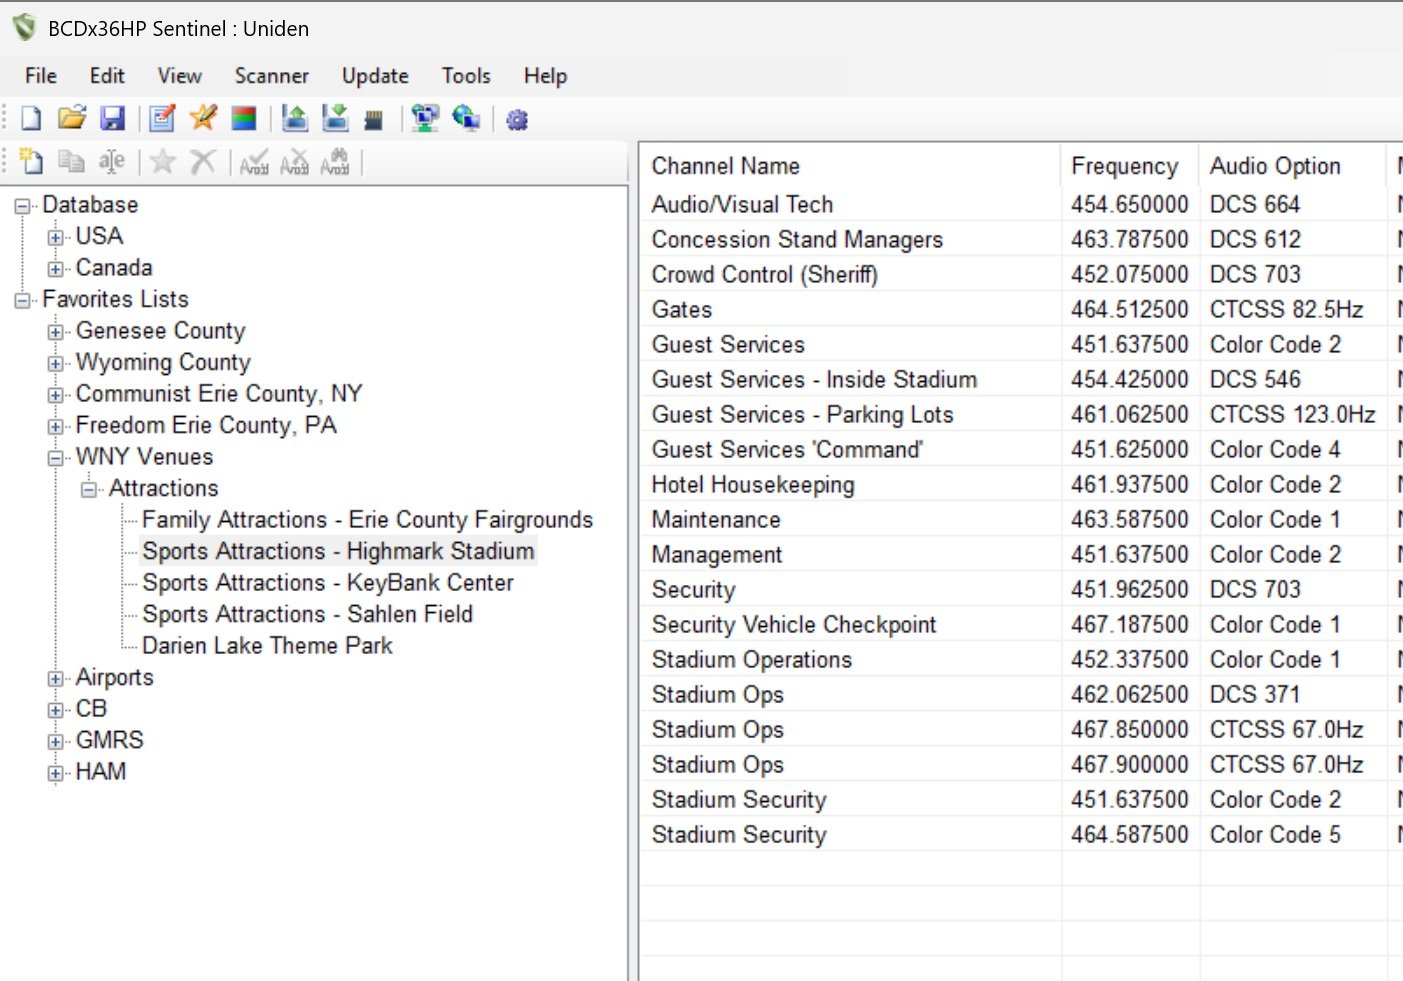Collapse the WNY Venues tree node
1403x981 pixels.
click(56, 458)
